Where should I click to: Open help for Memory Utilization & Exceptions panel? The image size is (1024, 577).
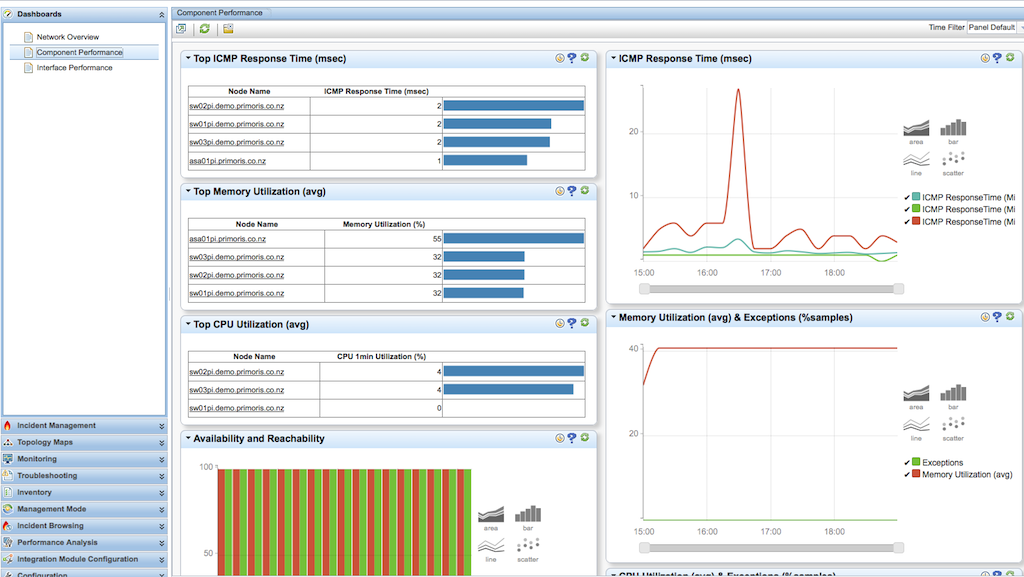pos(997,317)
